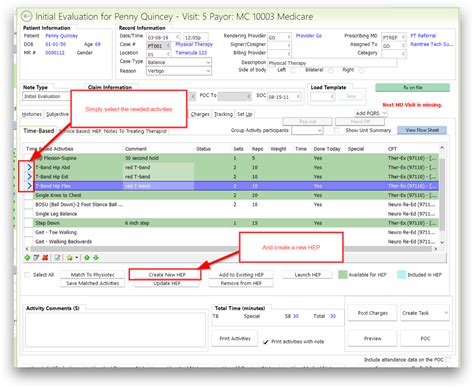
Task: Click the Create New HEP button
Action: pos(167,275)
